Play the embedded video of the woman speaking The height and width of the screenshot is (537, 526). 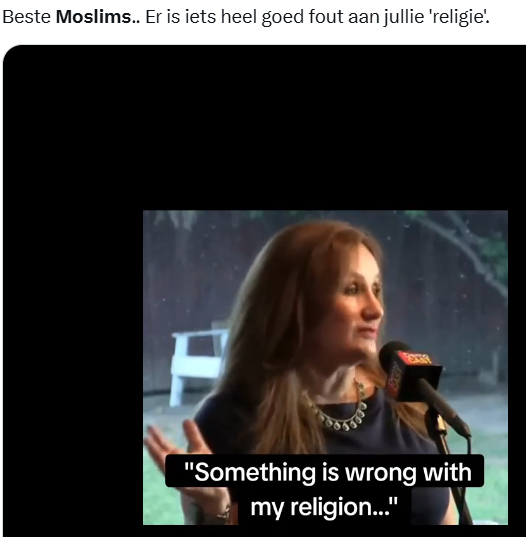(x=325, y=367)
